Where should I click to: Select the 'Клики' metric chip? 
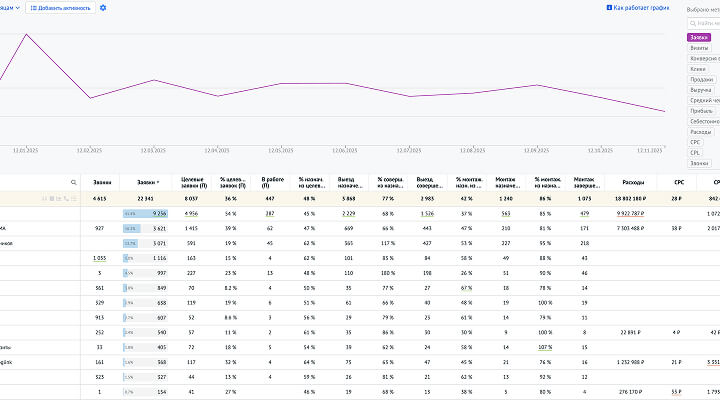point(699,69)
